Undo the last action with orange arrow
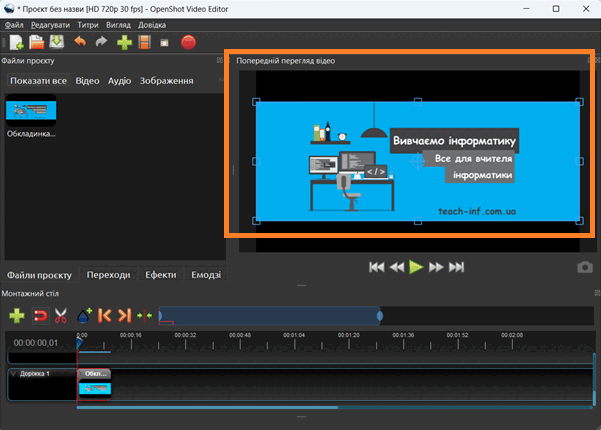 [x=80, y=41]
